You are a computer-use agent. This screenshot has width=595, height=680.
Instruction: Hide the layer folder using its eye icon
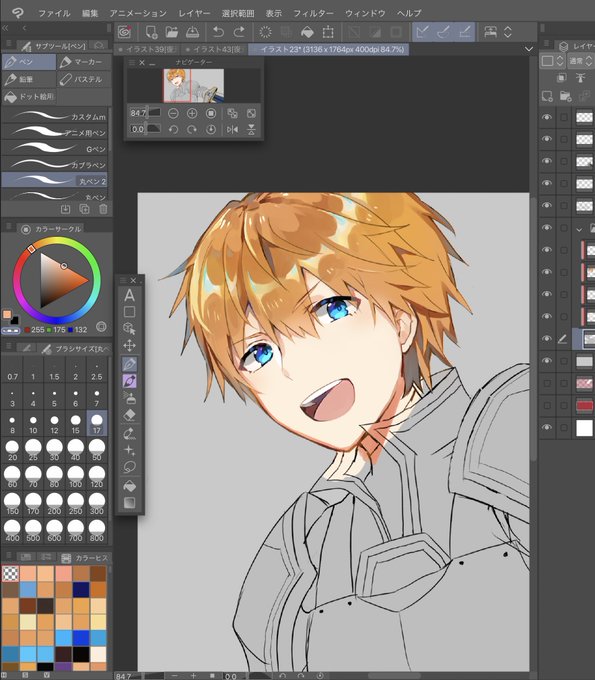[x=546, y=228]
